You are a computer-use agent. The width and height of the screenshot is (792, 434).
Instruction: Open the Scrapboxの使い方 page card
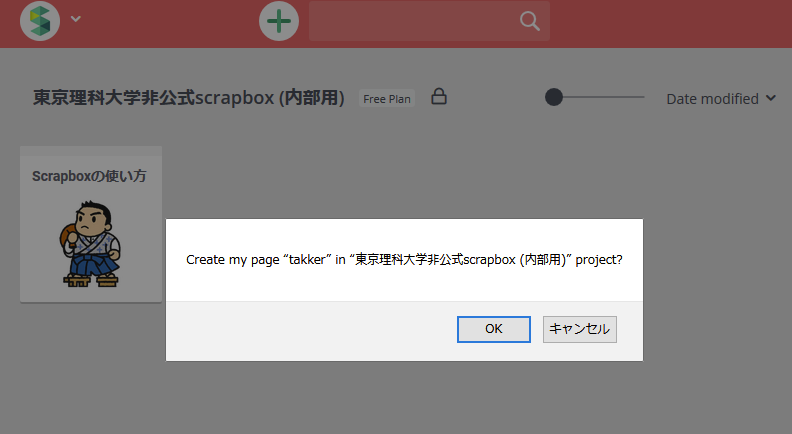(91, 224)
